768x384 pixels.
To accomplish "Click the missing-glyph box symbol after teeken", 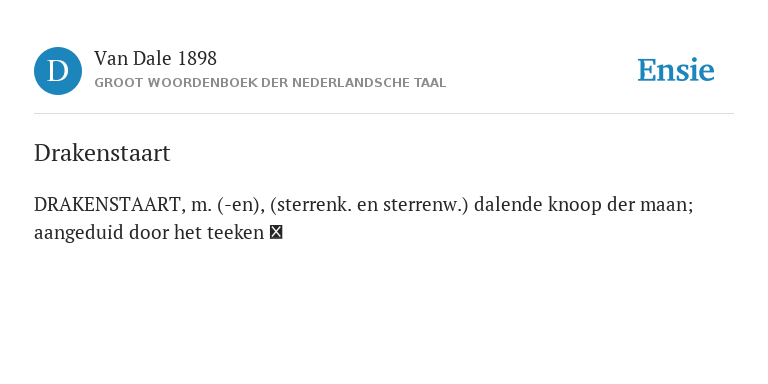I will click(x=276, y=232).
